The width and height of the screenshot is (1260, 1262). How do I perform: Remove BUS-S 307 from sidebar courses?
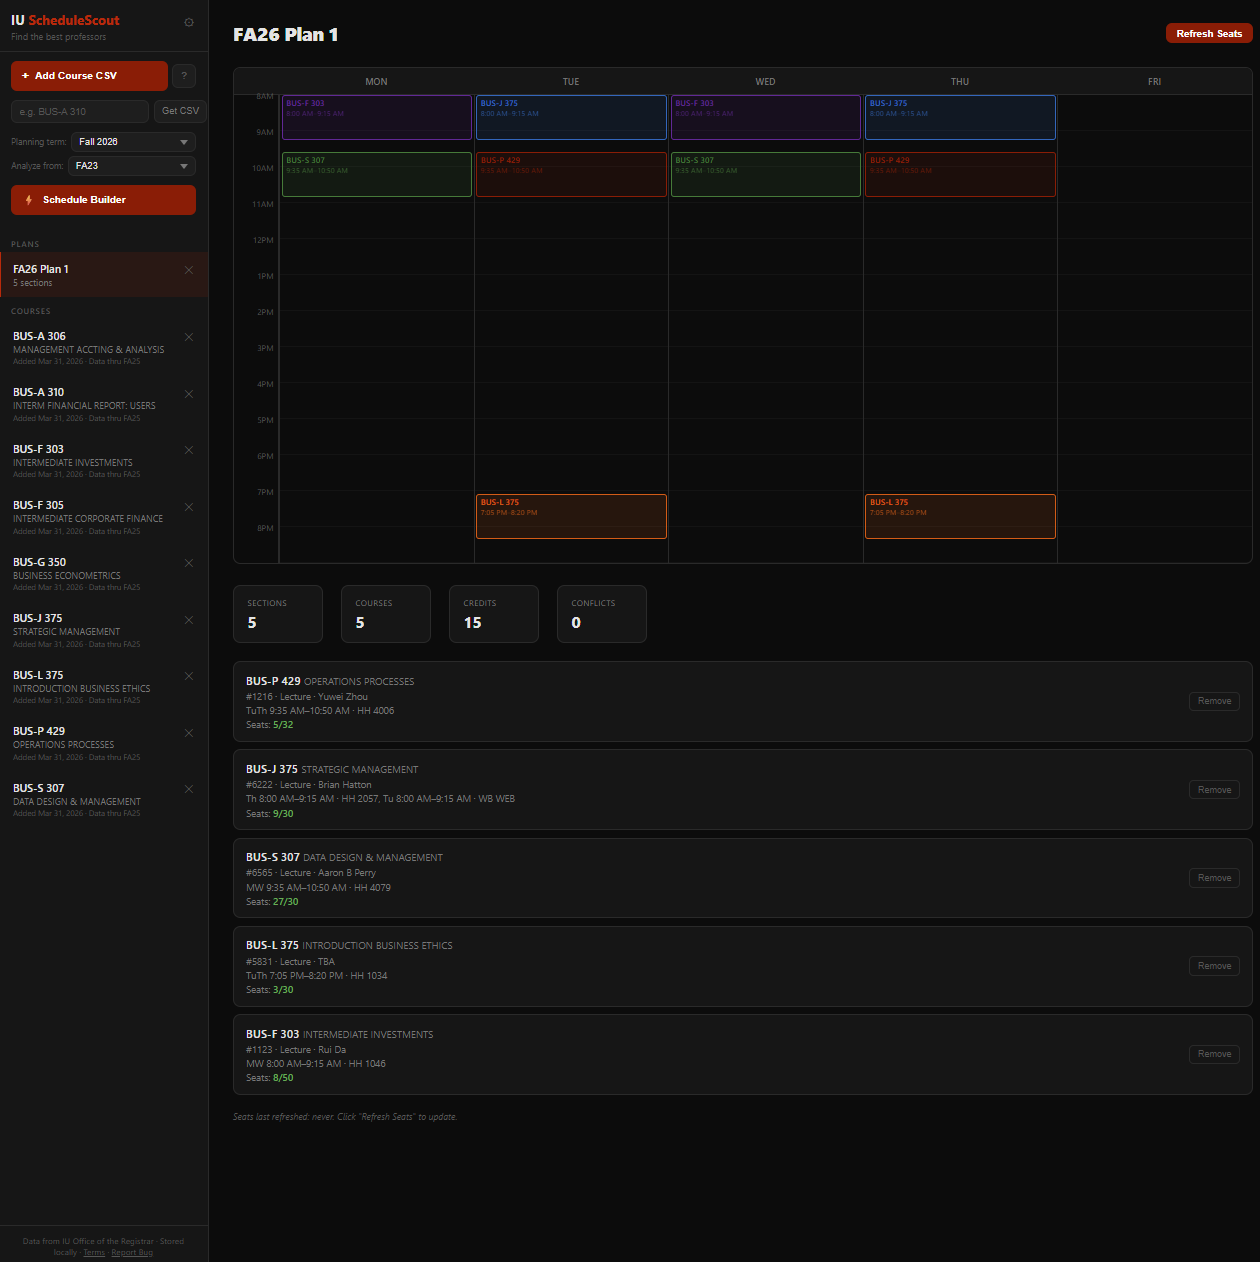click(x=189, y=789)
